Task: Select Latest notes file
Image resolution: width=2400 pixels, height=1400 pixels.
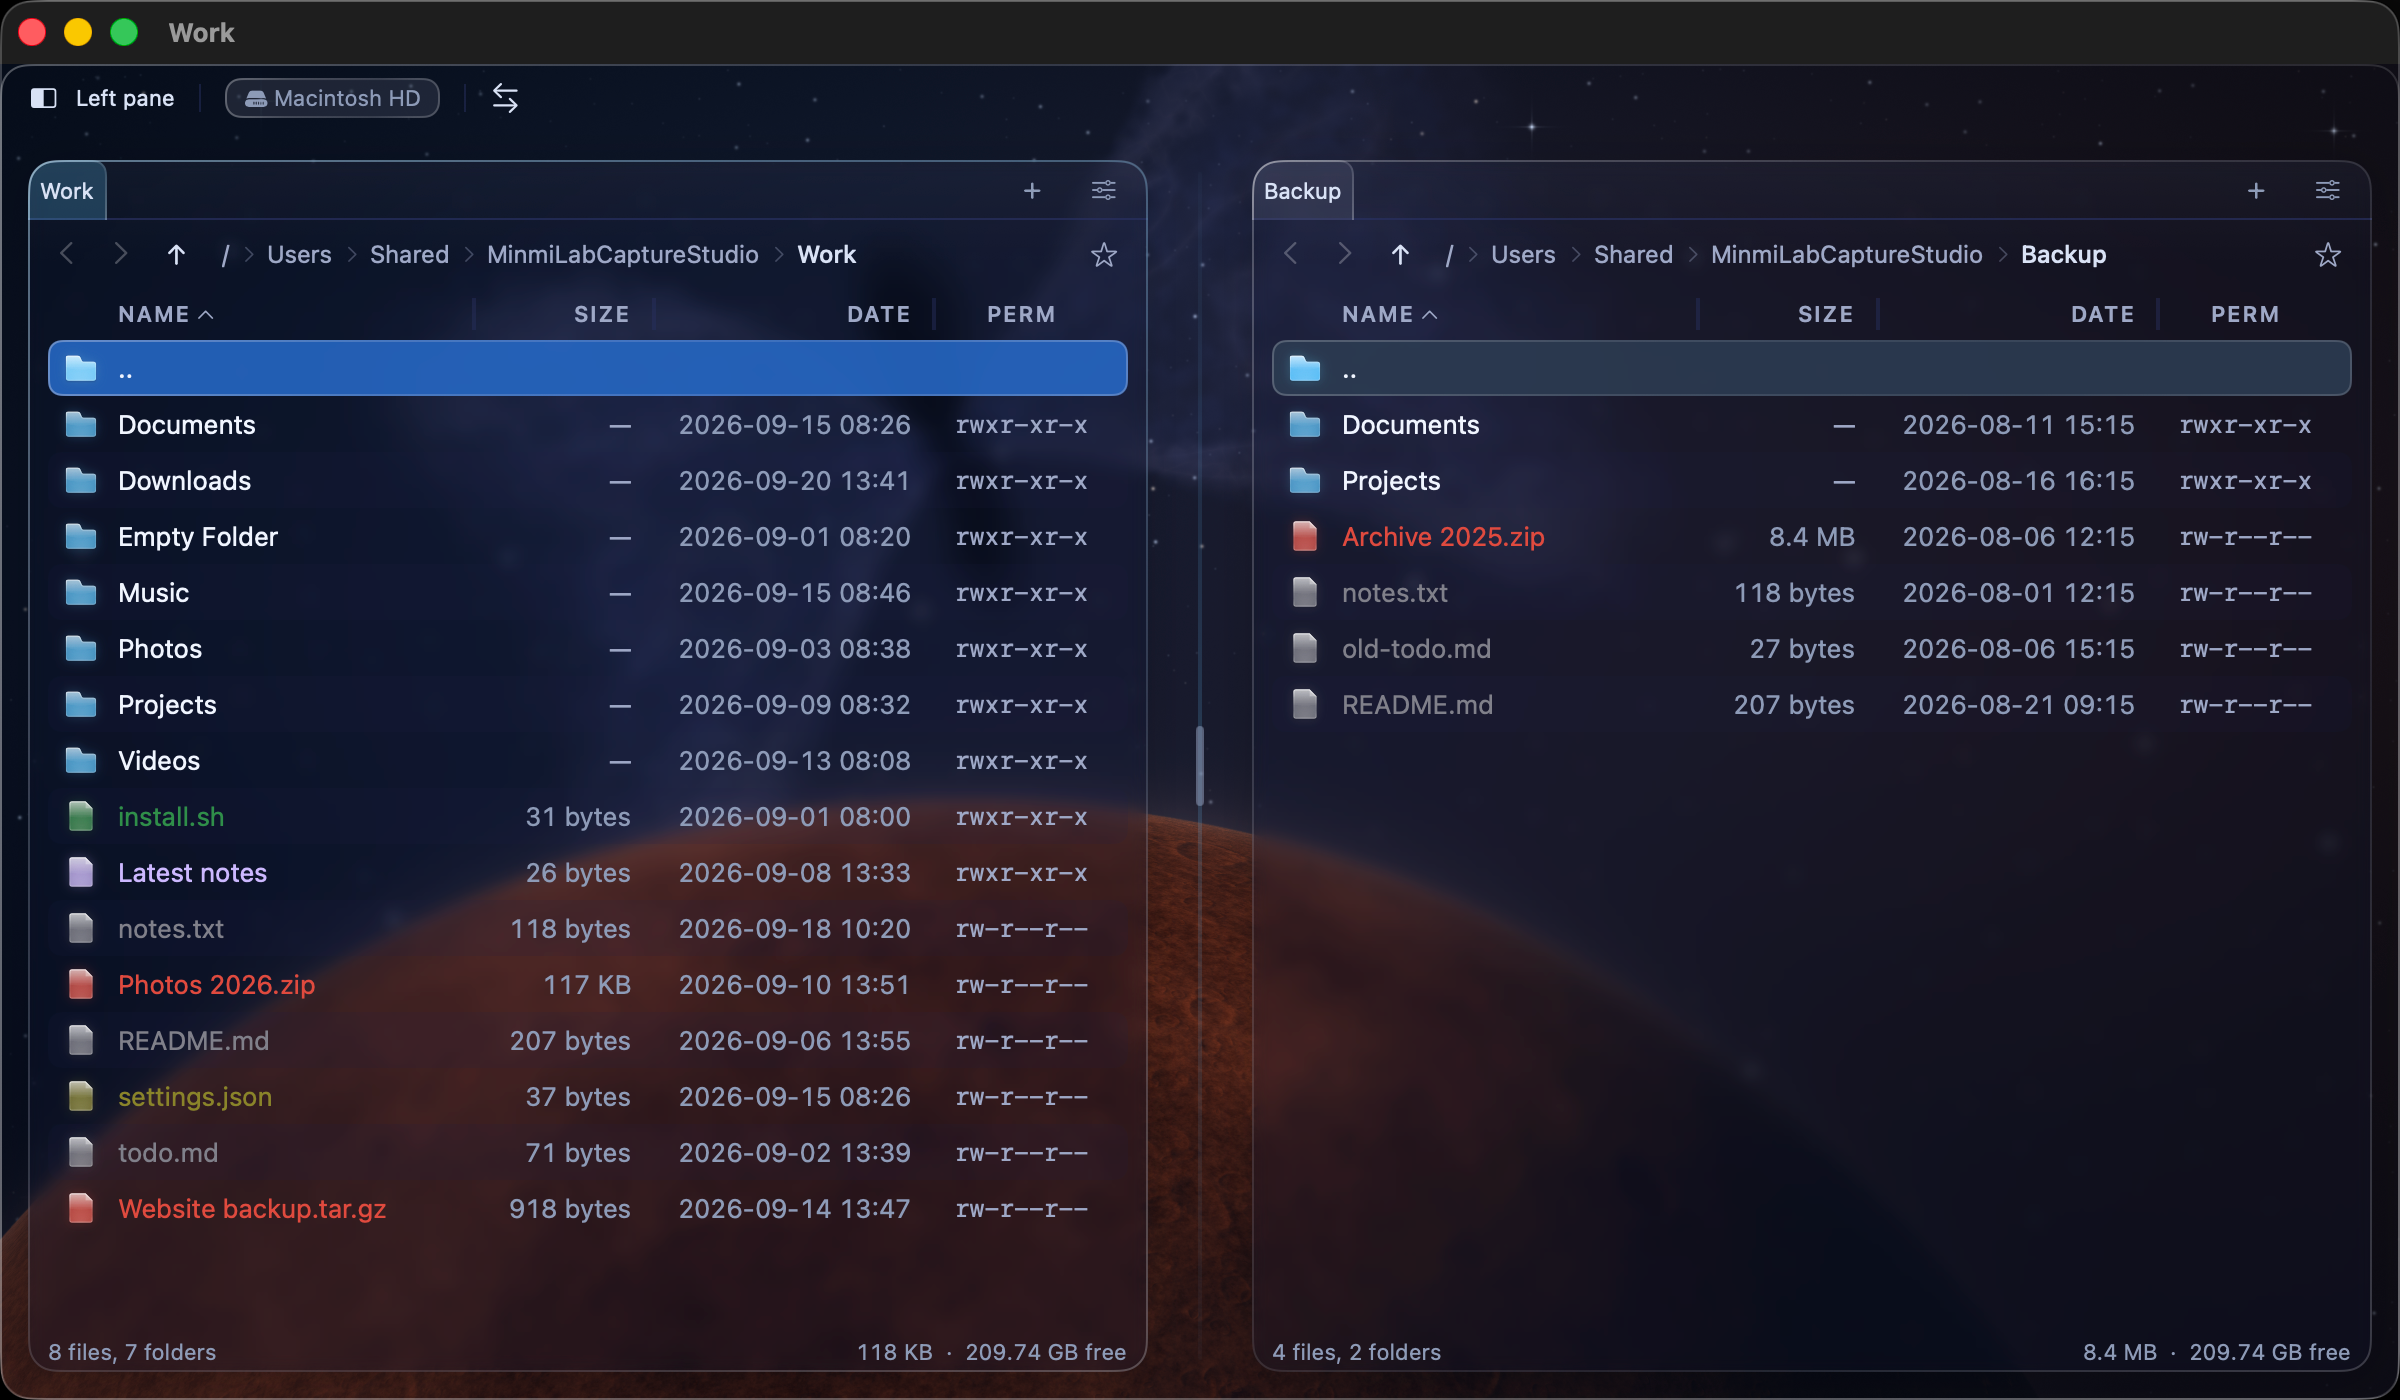Action: point(588,873)
